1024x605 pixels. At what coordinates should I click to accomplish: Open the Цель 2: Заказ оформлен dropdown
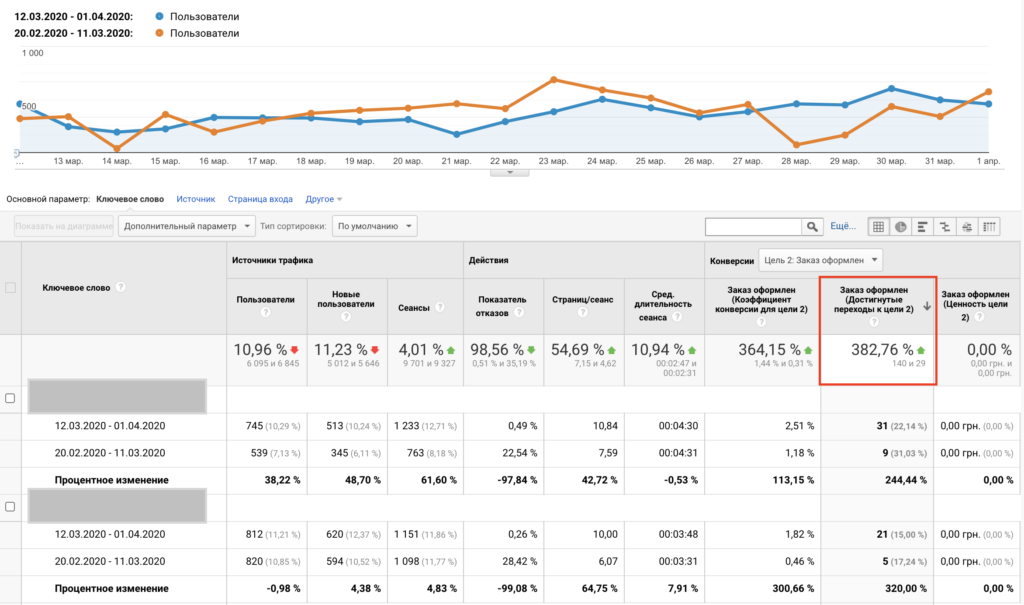coord(820,260)
